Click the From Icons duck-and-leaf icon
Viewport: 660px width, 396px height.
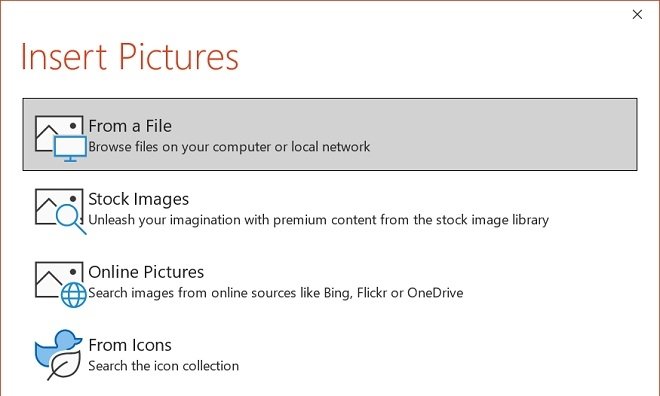[59, 355]
